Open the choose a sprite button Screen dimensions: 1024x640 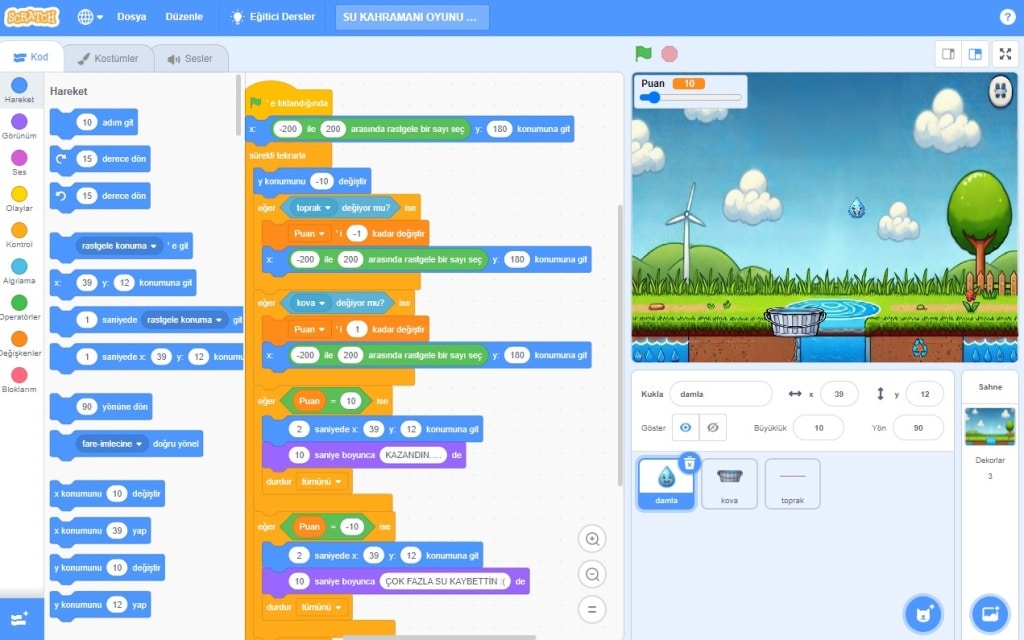922,613
